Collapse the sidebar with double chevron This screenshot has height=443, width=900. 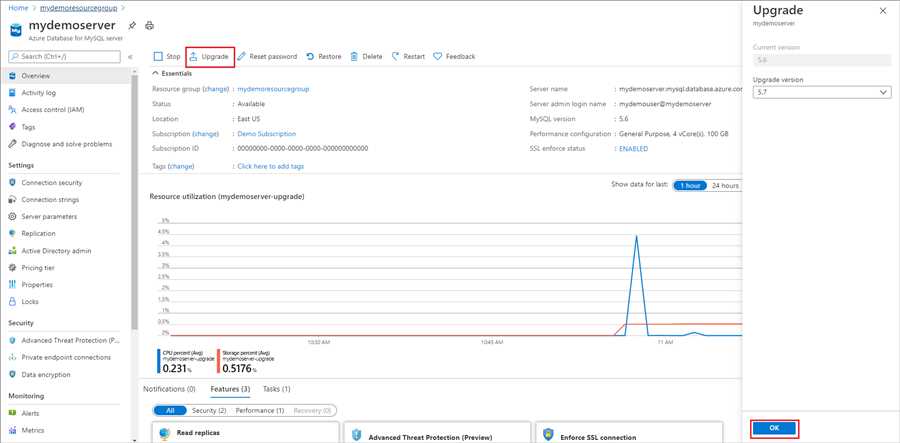click(x=130, y=57)
